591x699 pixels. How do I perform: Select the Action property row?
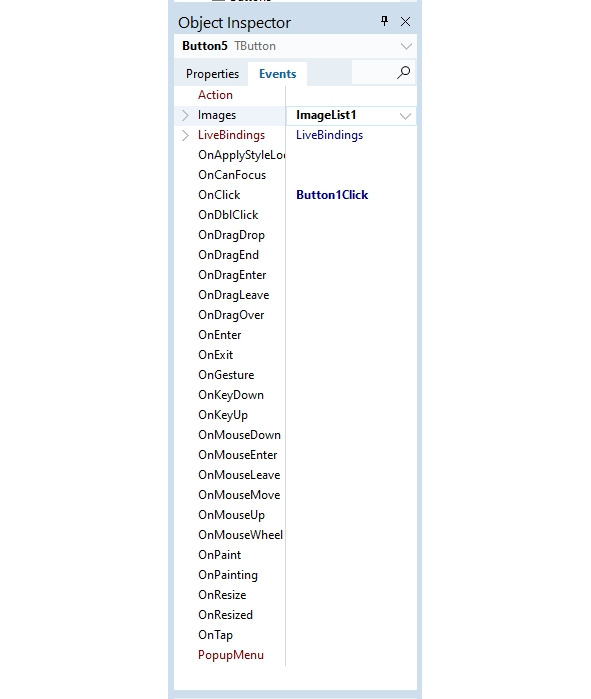coord(296,95)
